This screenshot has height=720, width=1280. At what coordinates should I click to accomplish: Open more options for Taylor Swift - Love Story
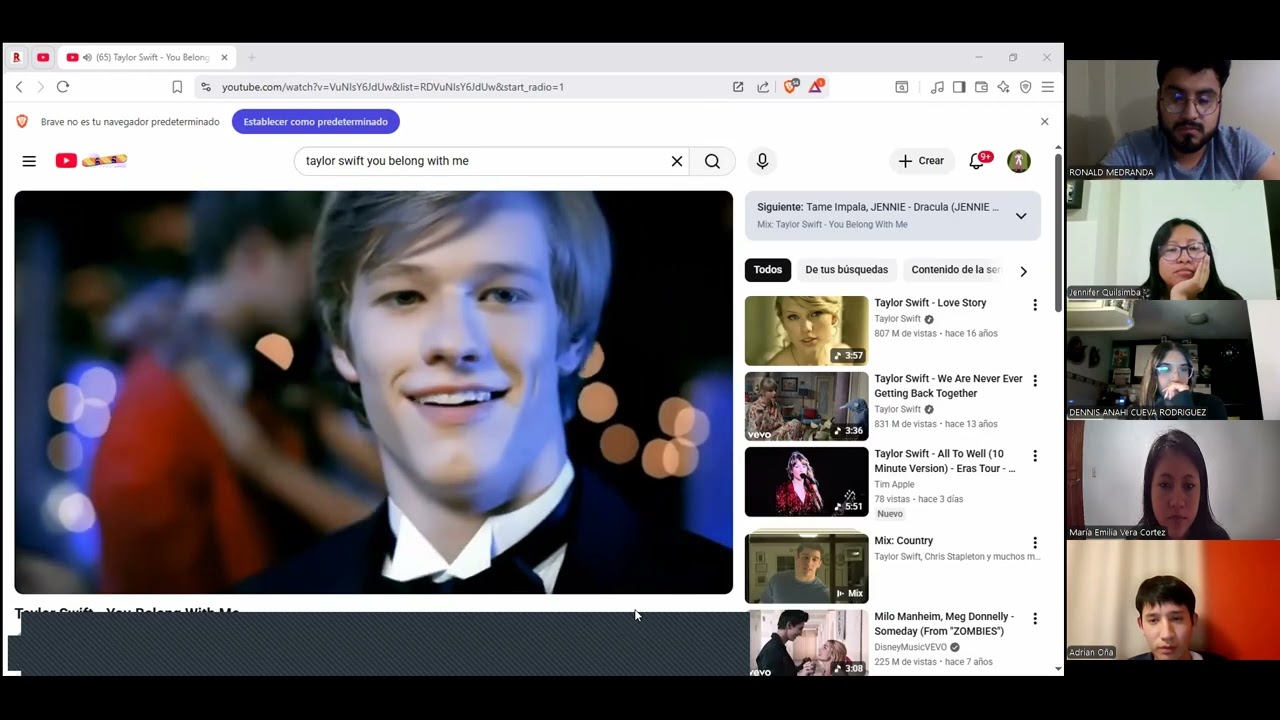click(1035, 305)
